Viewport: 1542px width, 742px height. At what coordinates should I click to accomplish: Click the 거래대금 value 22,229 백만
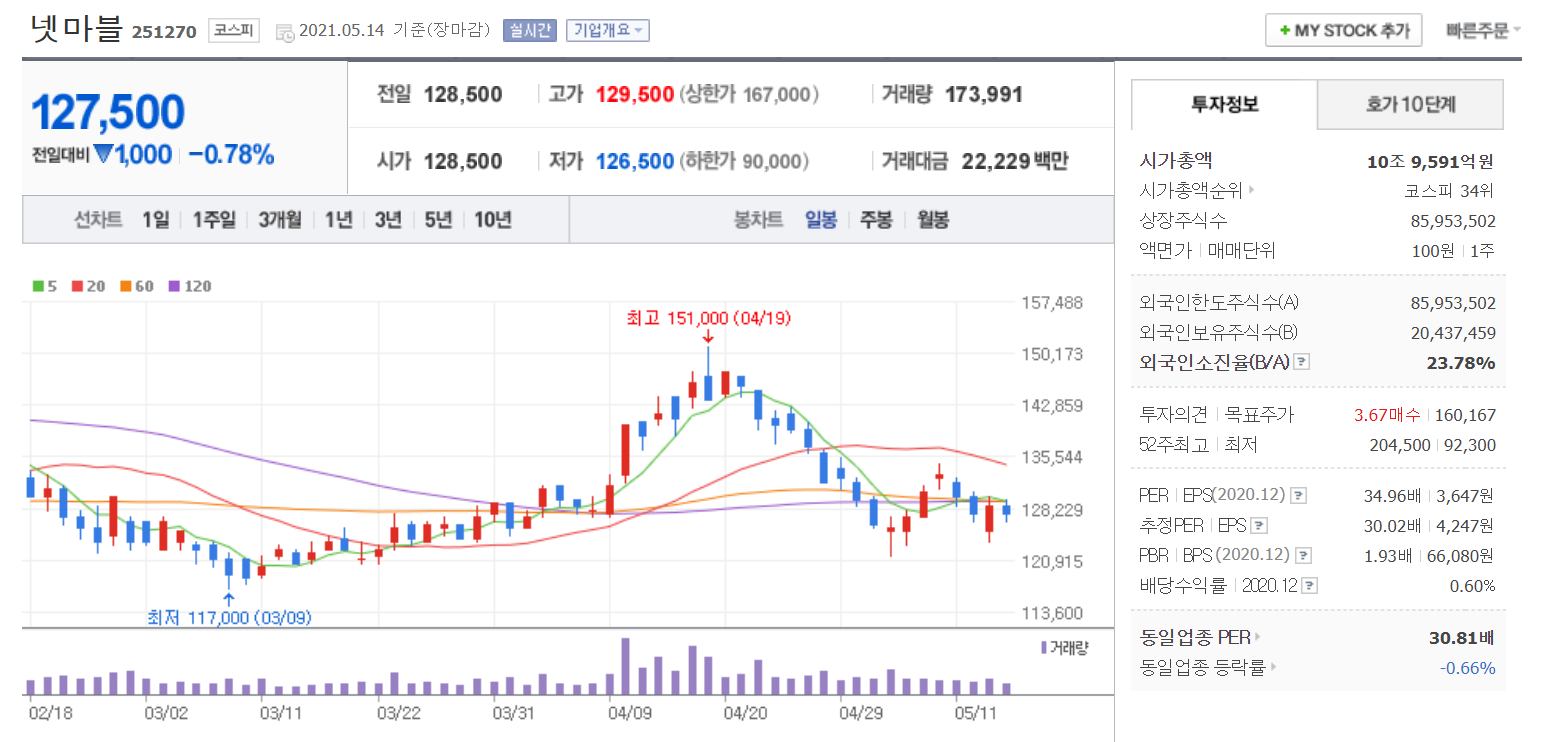pyautogui.click(x=1015, y=161)
